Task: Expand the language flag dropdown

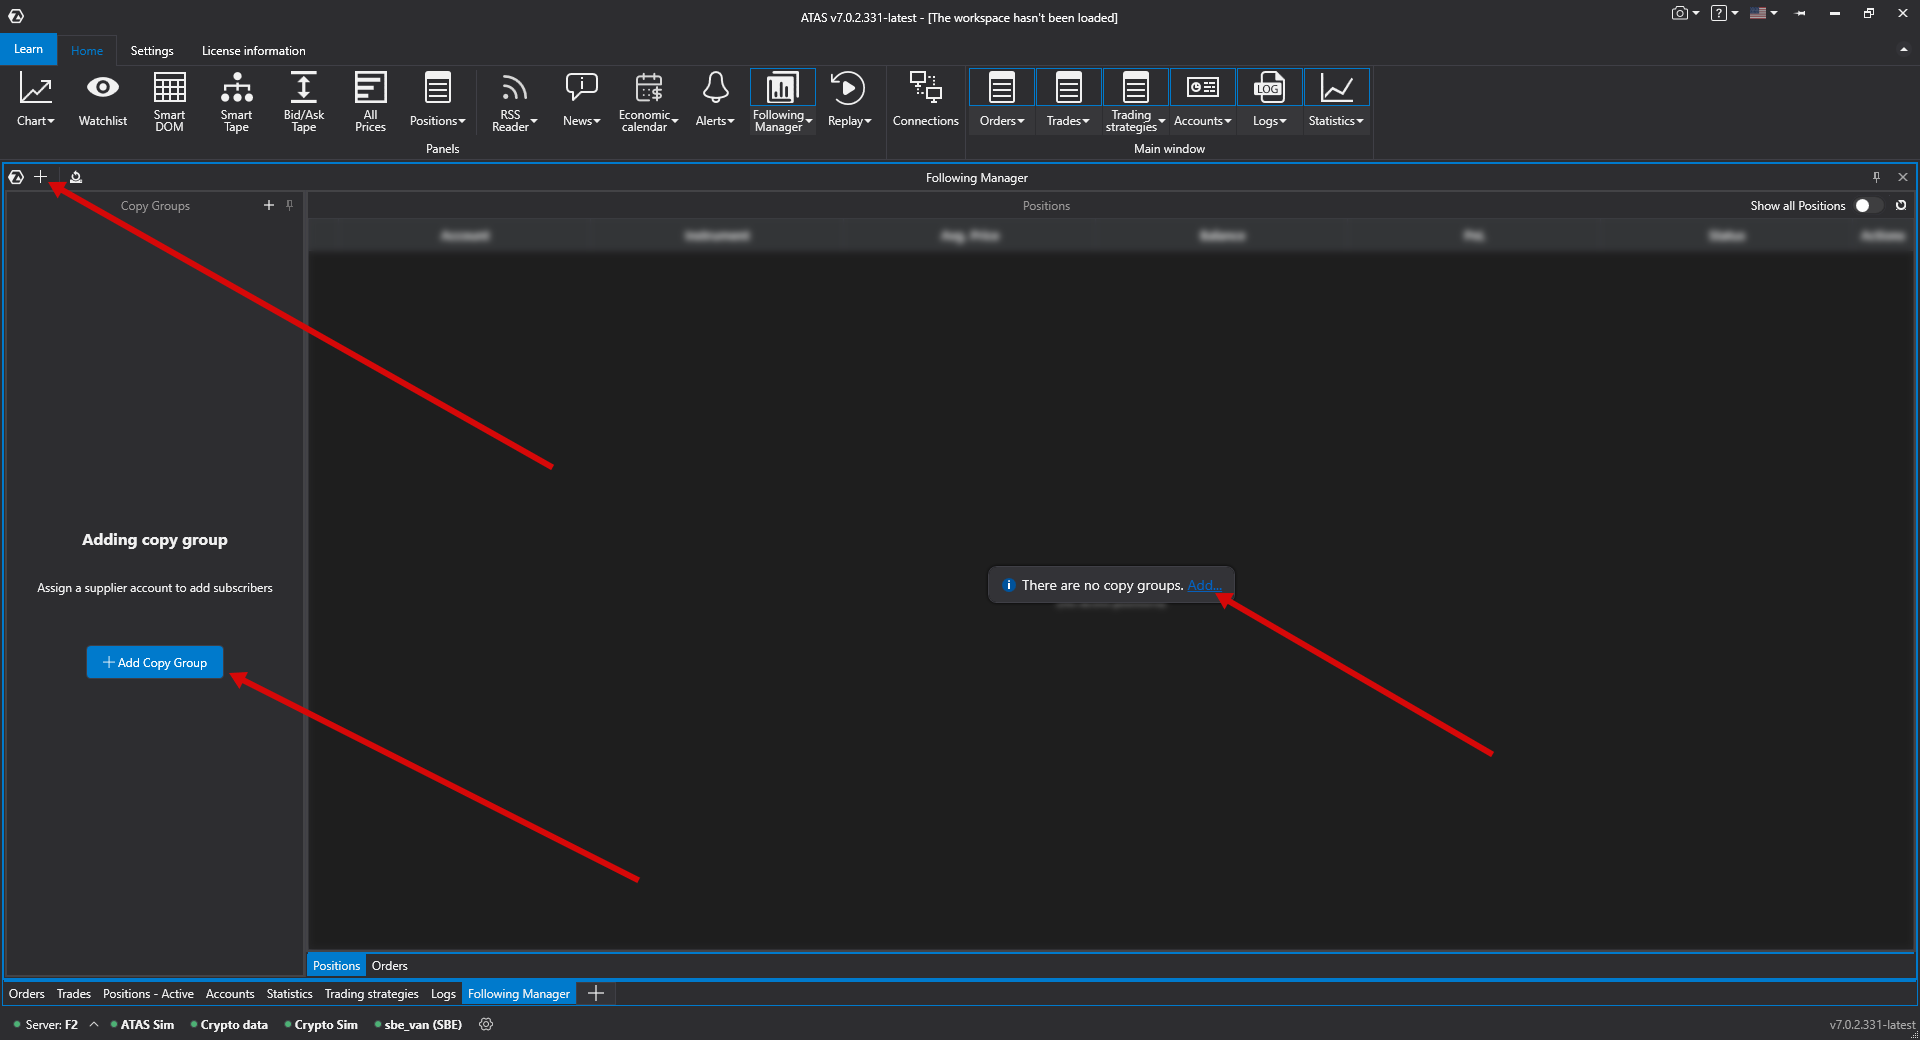Action: [x=1774, y=13]
